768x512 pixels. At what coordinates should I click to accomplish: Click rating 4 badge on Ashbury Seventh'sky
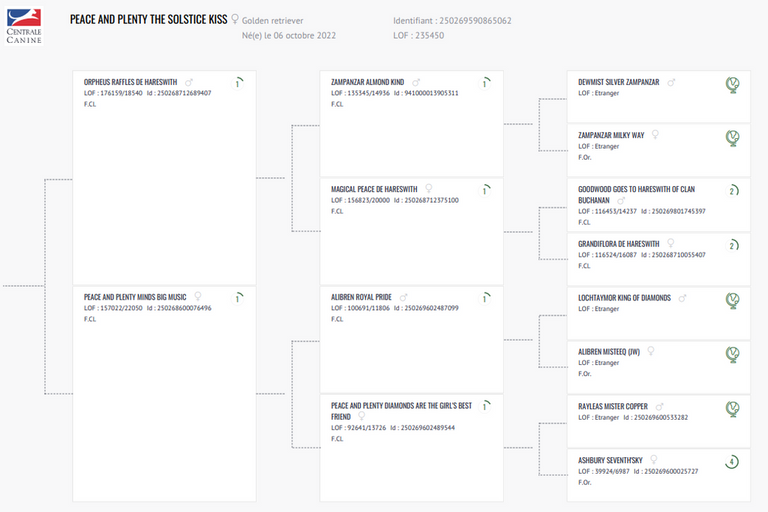[x=732, y=462]
